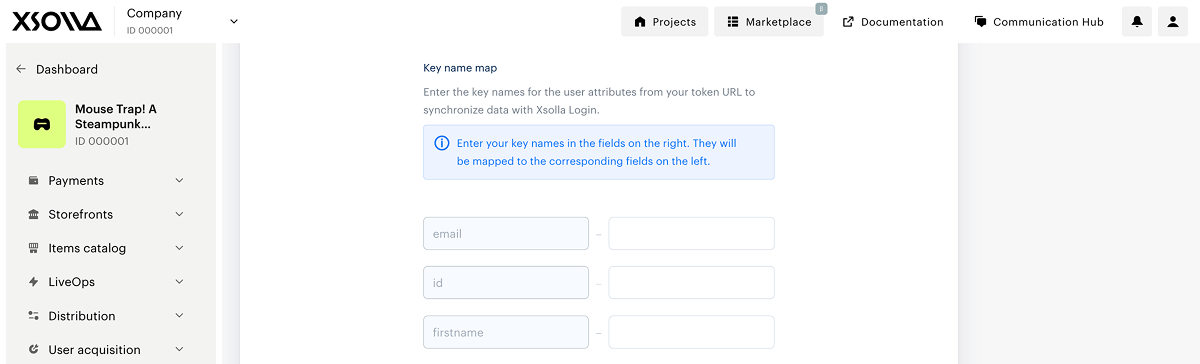Expand the Payments section chevron
The height and width of the screenshot is (364, 1200).
pyautogui.click(x=180, y=181)
